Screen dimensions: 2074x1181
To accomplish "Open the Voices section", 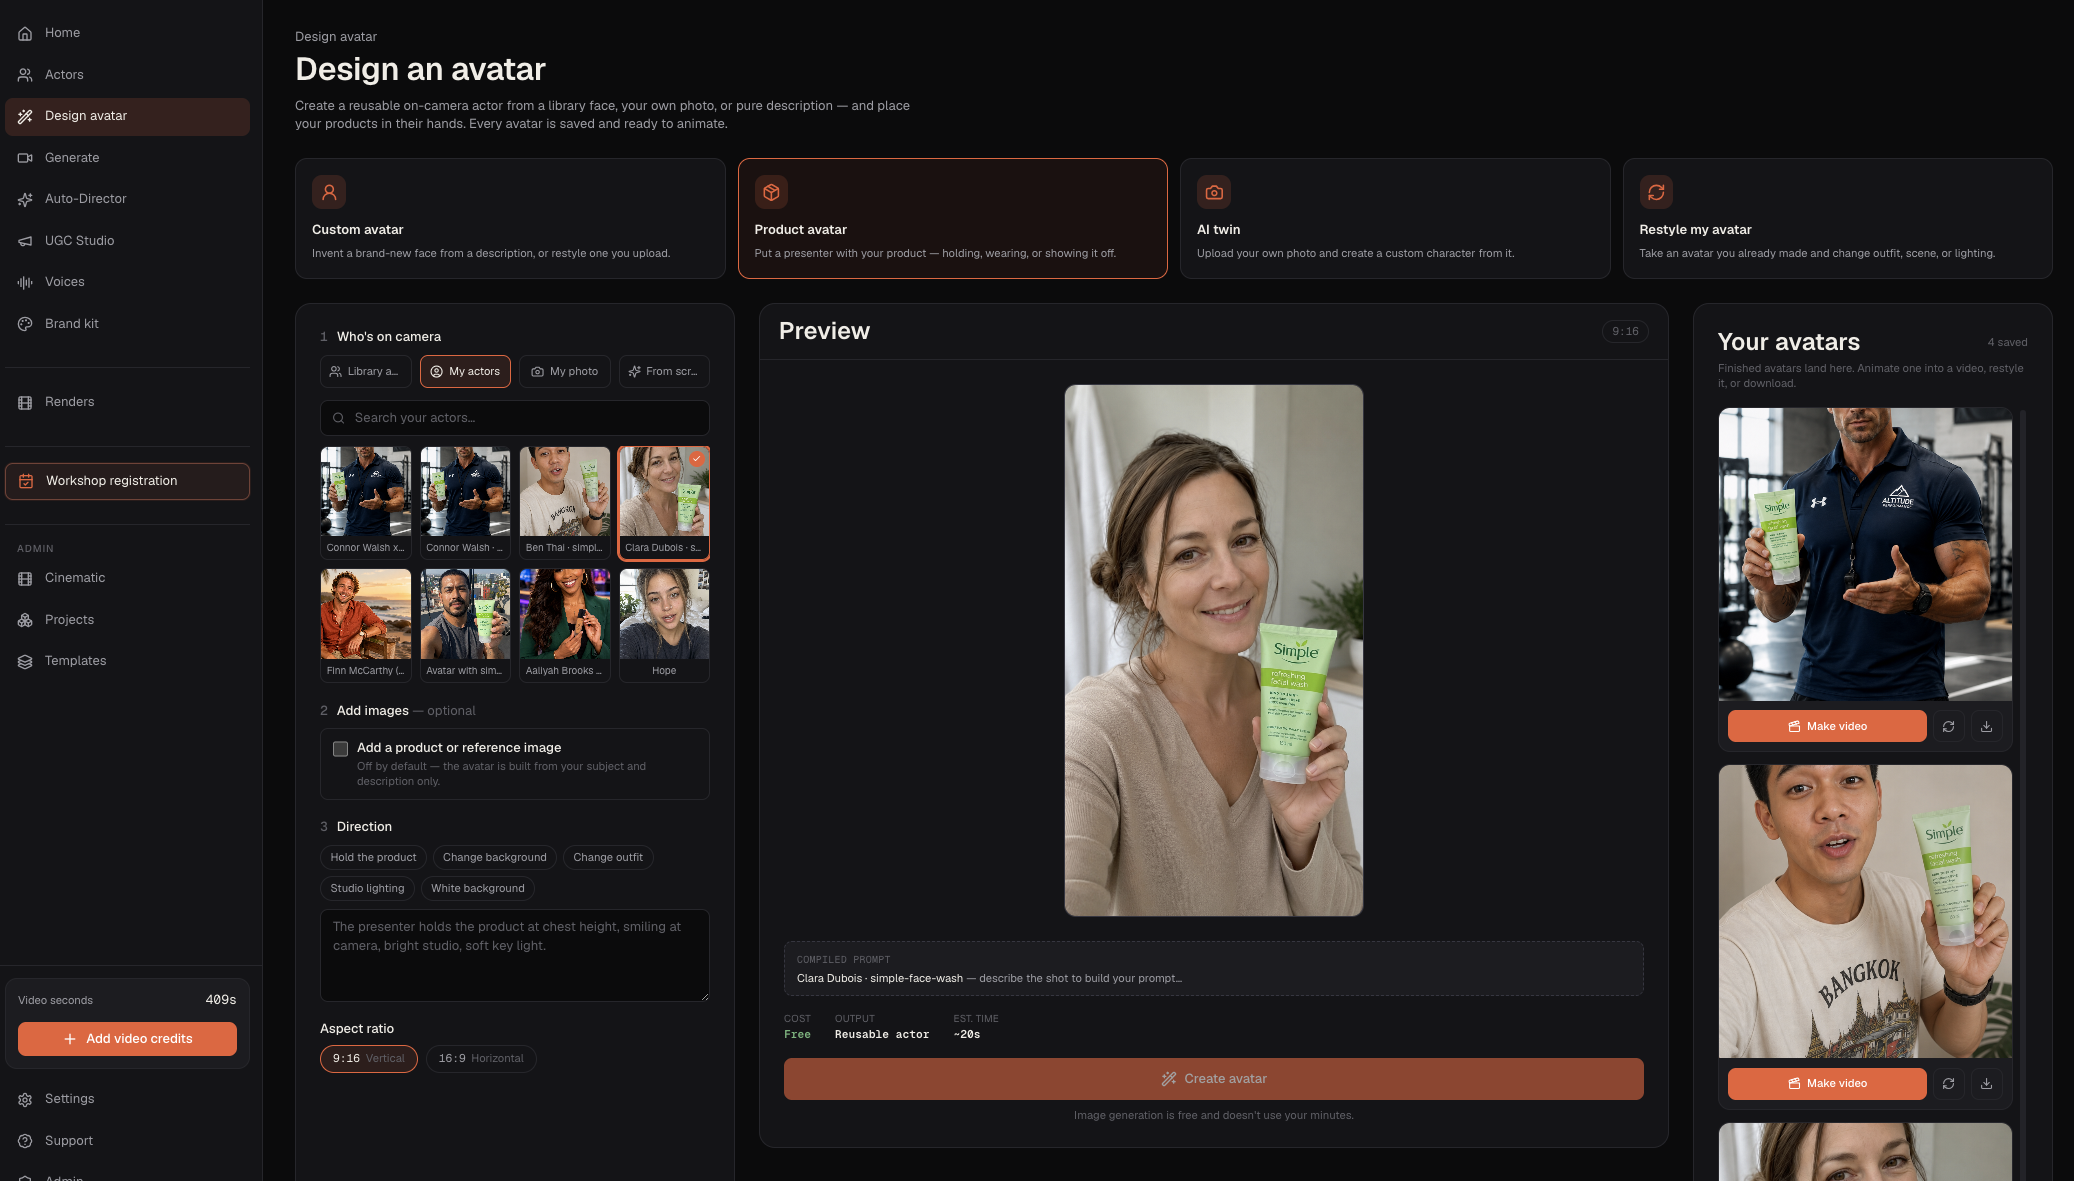I will coord(128,282).
